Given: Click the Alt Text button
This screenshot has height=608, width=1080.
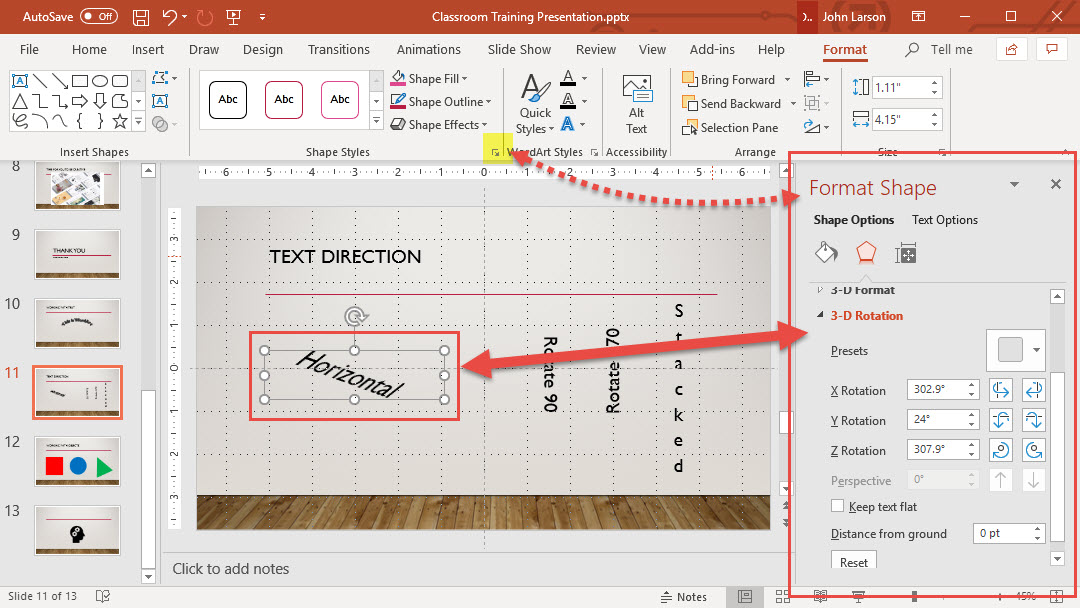Looking at the screenshot, I should coord(636,104).
